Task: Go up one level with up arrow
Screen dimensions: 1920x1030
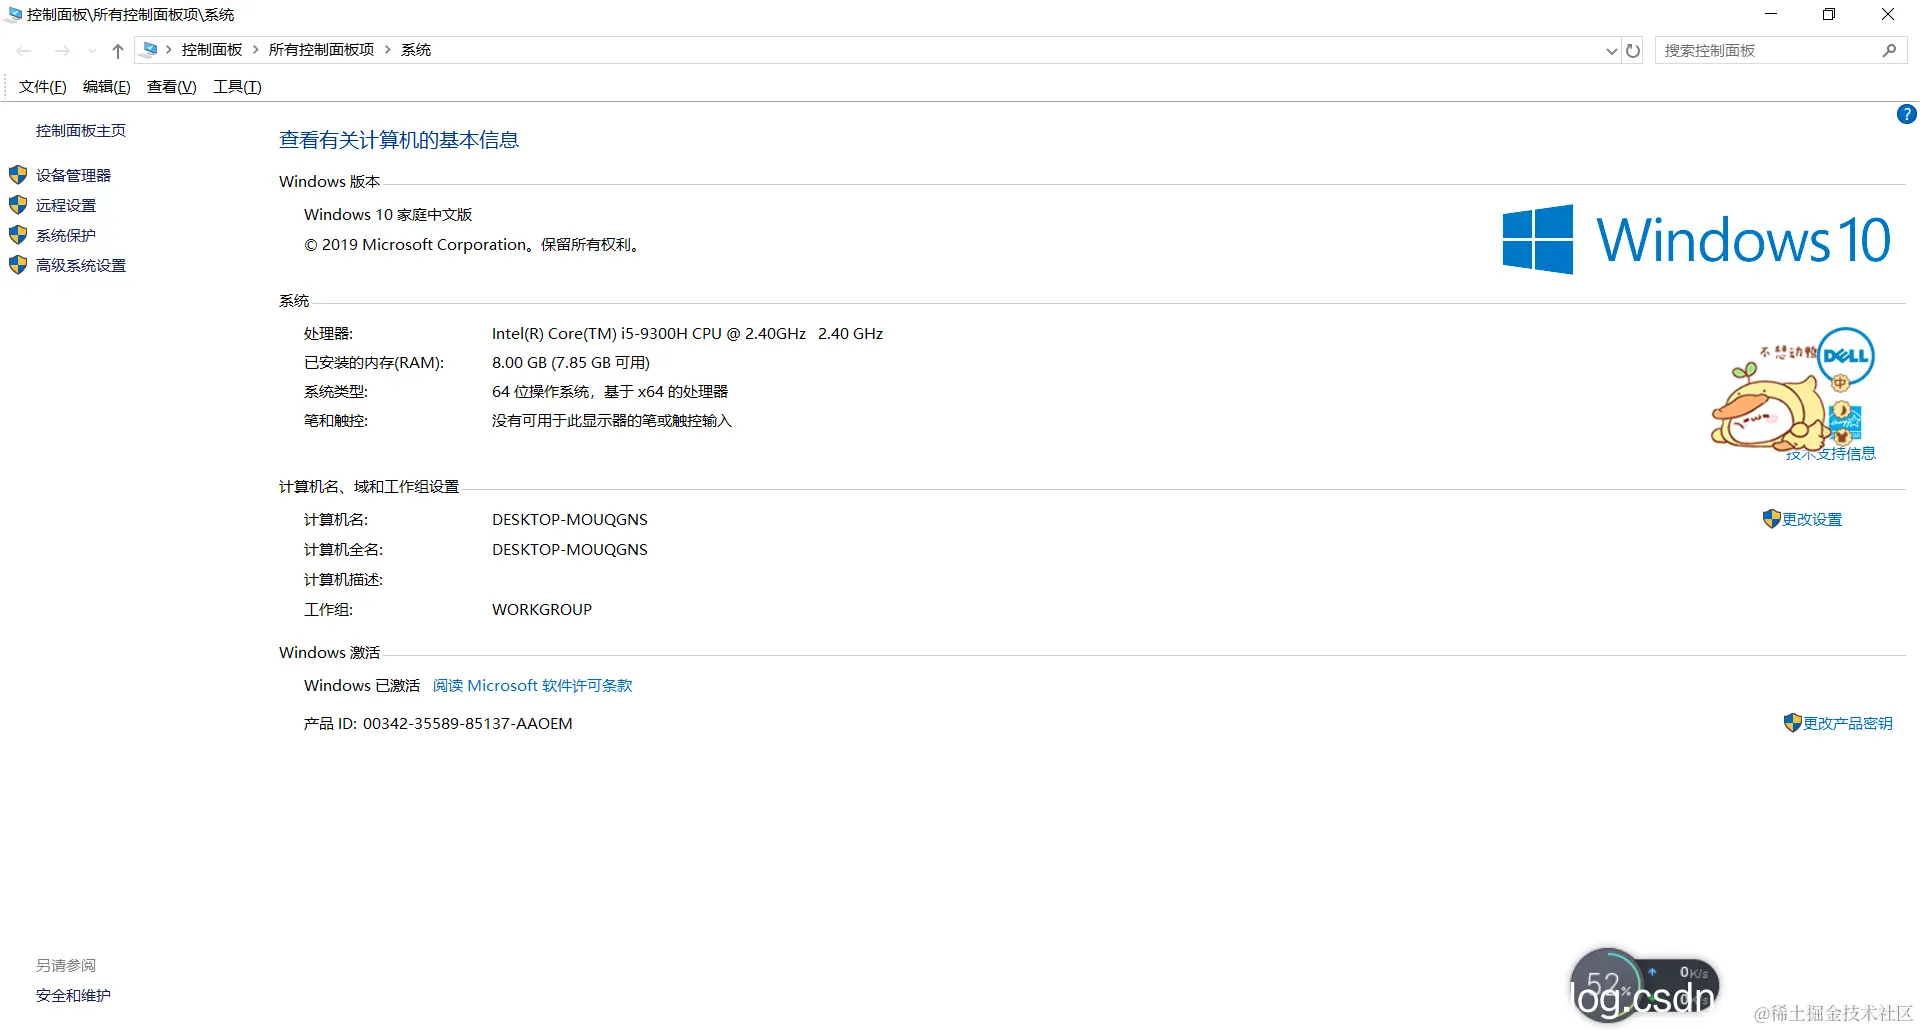Action: 118,50
